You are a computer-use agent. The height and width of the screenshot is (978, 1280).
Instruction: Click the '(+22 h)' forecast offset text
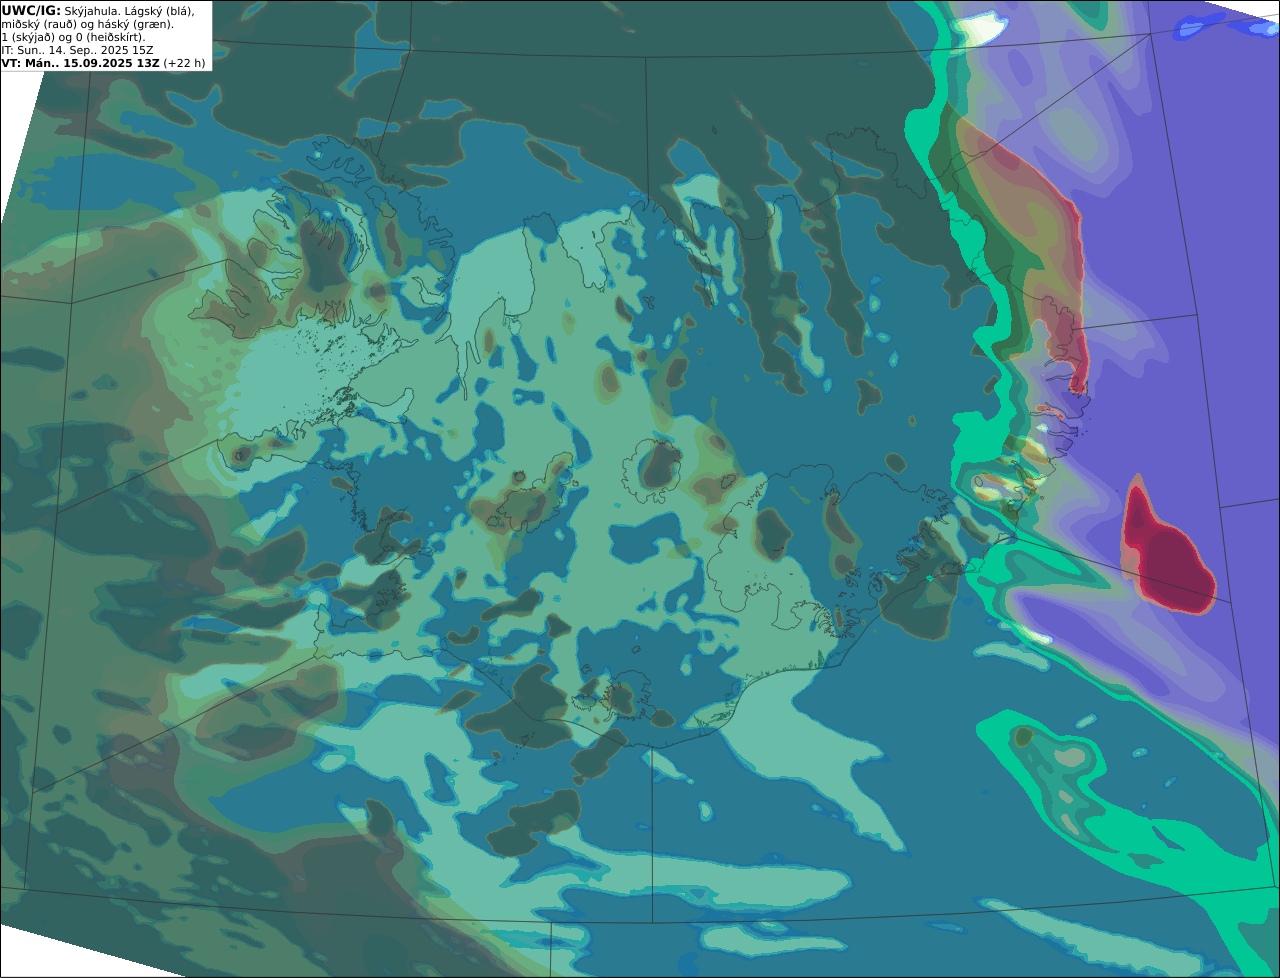(x=185, y=63)
